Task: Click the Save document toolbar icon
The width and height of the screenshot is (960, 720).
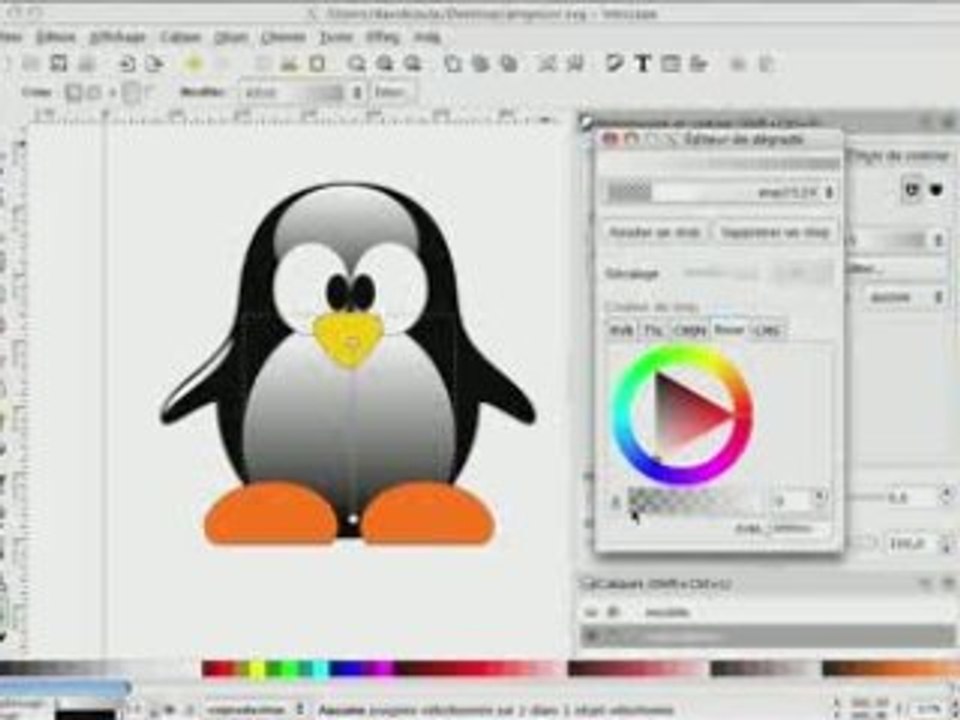Action: point(58,64)
